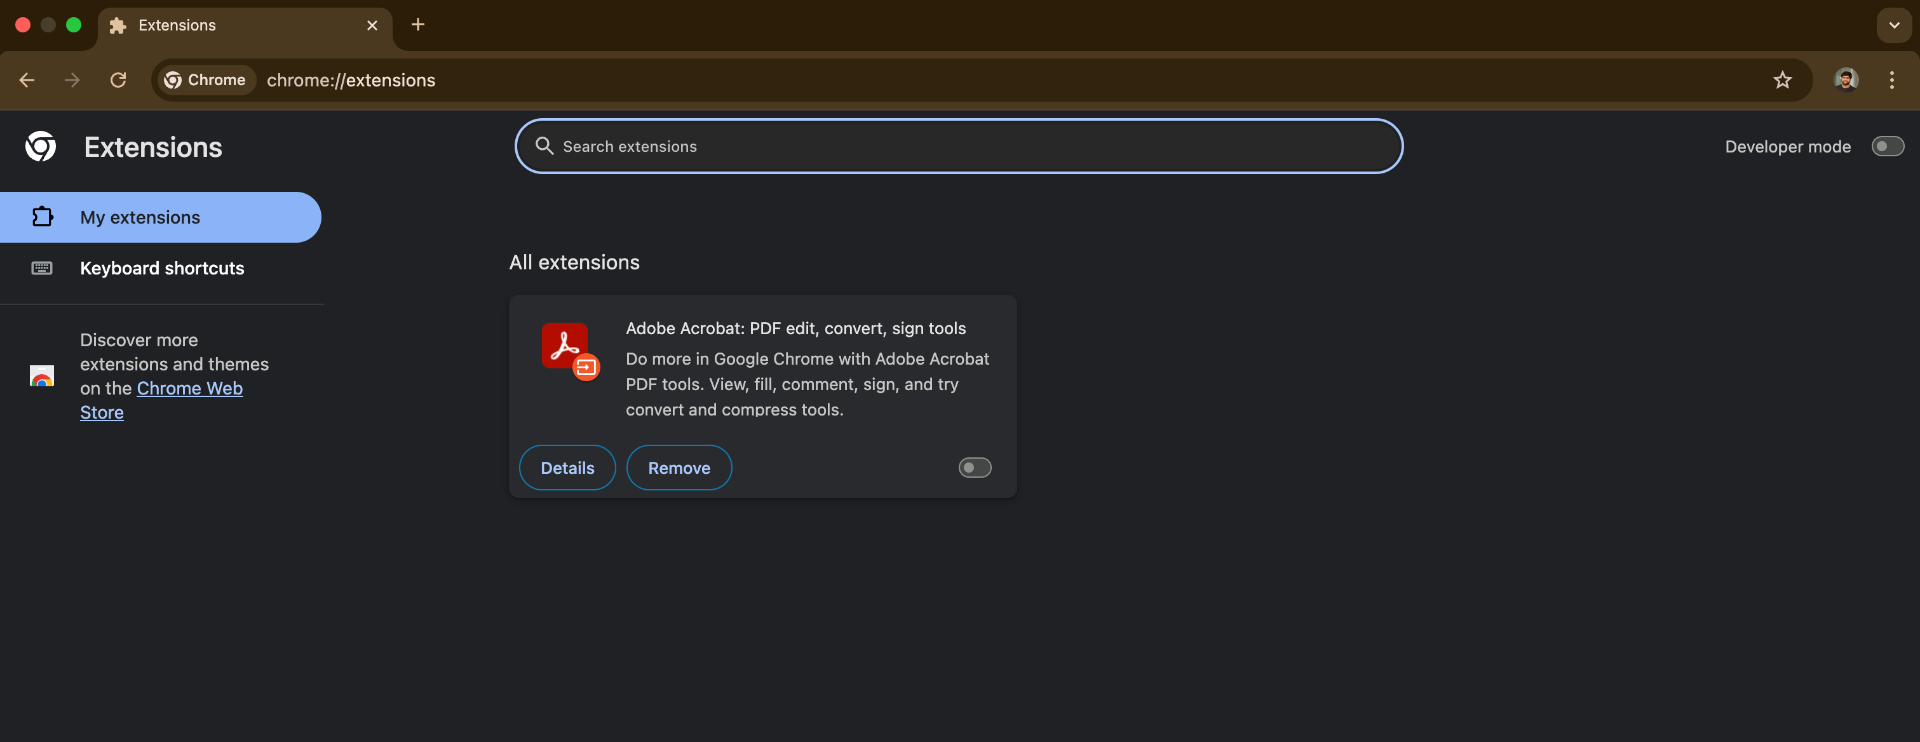Viewport: 1920px width, 742px height.
Task: Focus the Search extensions field
Action: 959,146
